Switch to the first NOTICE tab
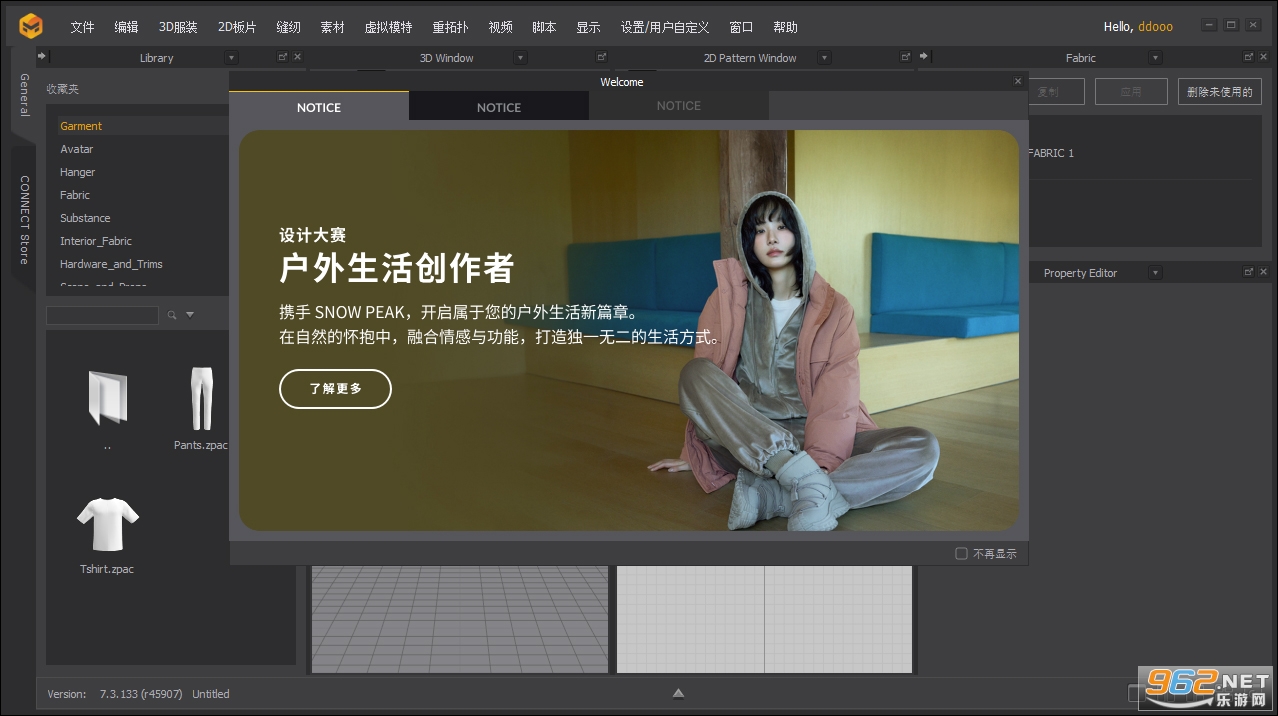Viewport: 1278px width, 716px height. [x=319, y=107]
